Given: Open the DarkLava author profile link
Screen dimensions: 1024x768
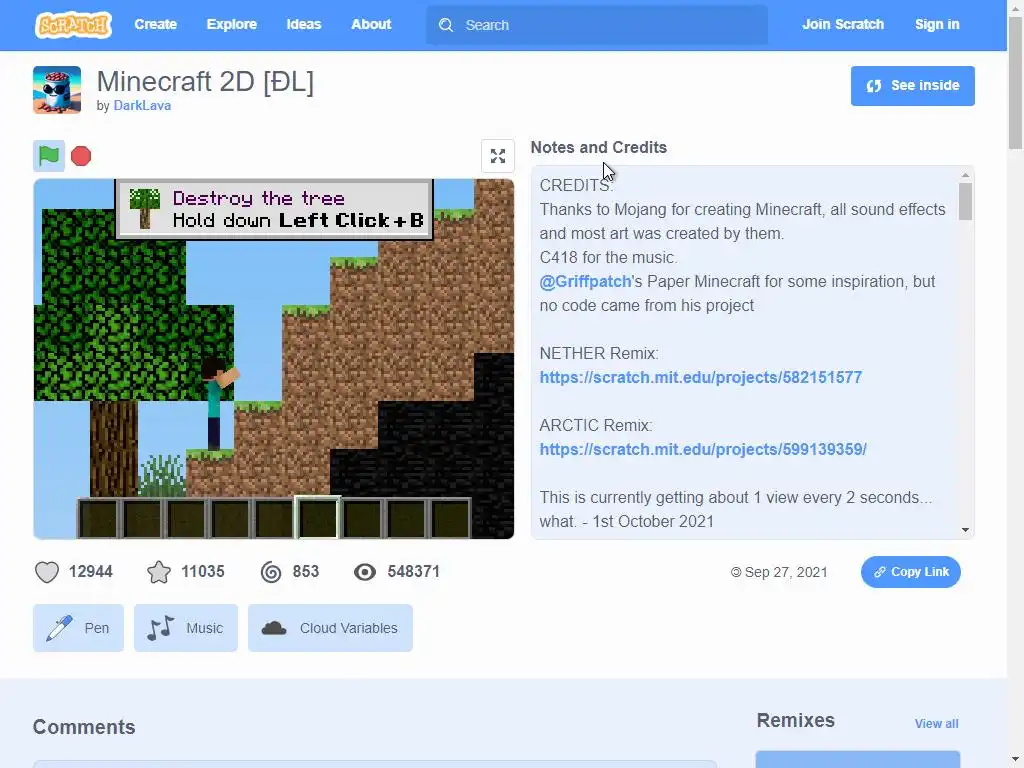Looking at the screenshot, I should pos(142,105).
